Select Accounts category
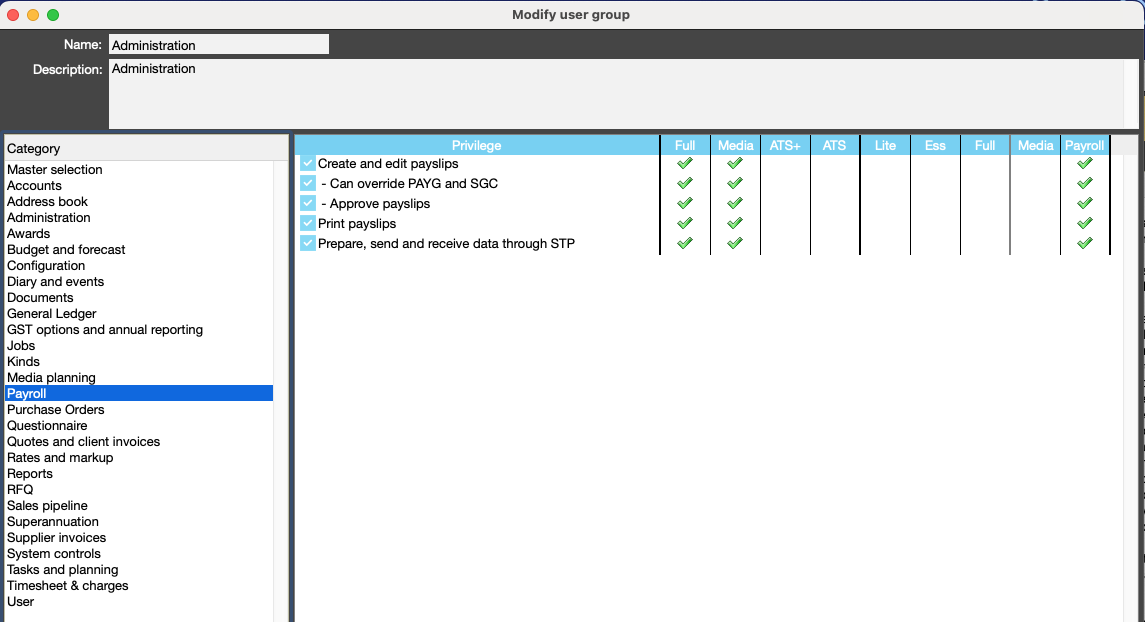 pyautogui.click(x=139, y=185)
